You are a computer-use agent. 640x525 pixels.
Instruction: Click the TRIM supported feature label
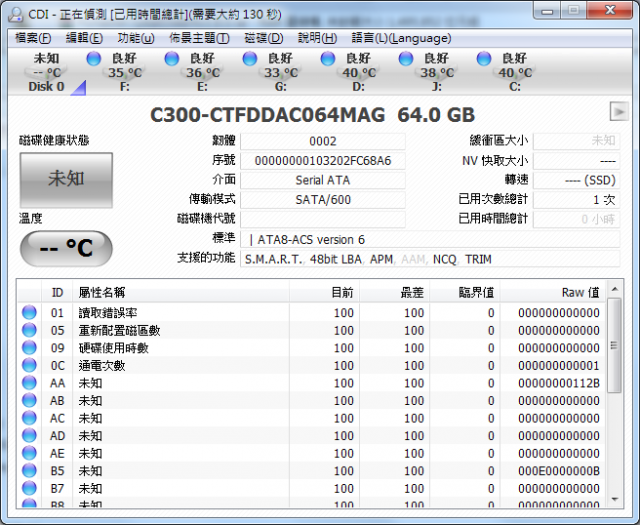478,259
